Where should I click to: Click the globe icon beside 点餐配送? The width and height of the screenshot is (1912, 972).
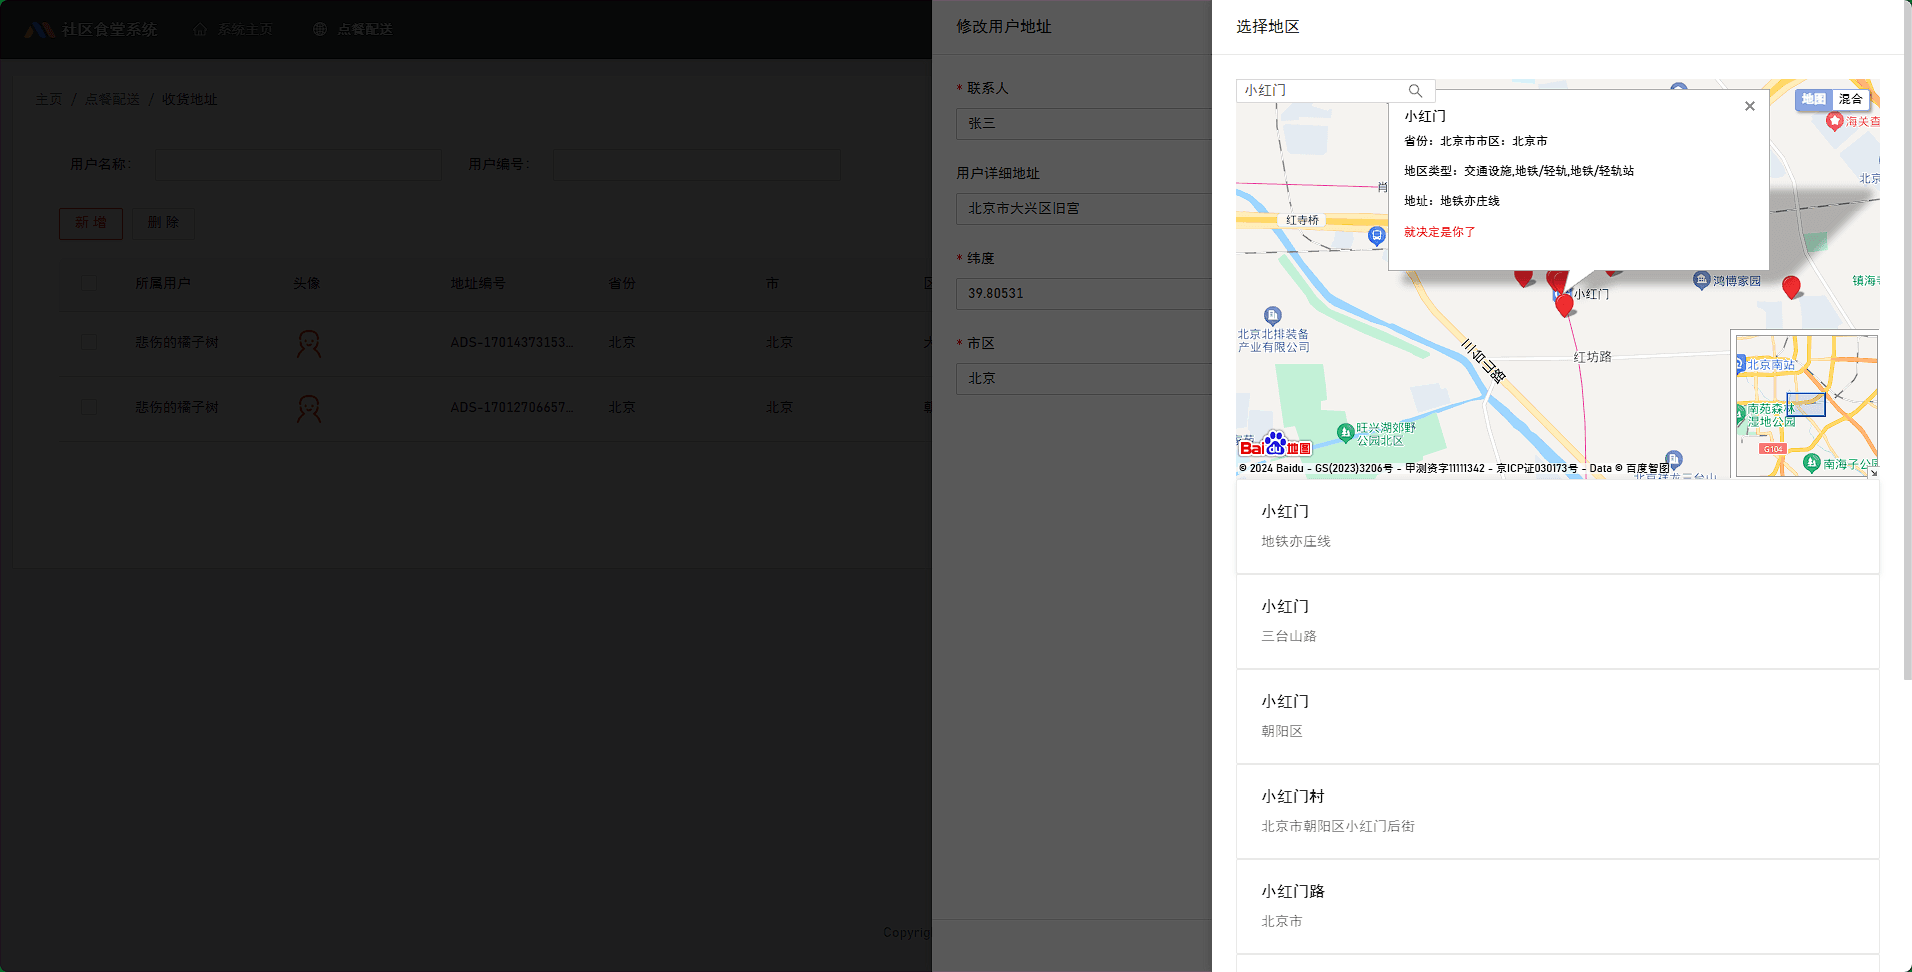point(320,29)
